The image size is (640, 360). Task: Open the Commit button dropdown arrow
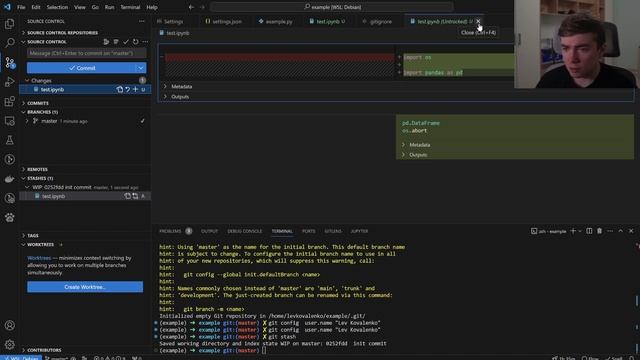point(141,68)
